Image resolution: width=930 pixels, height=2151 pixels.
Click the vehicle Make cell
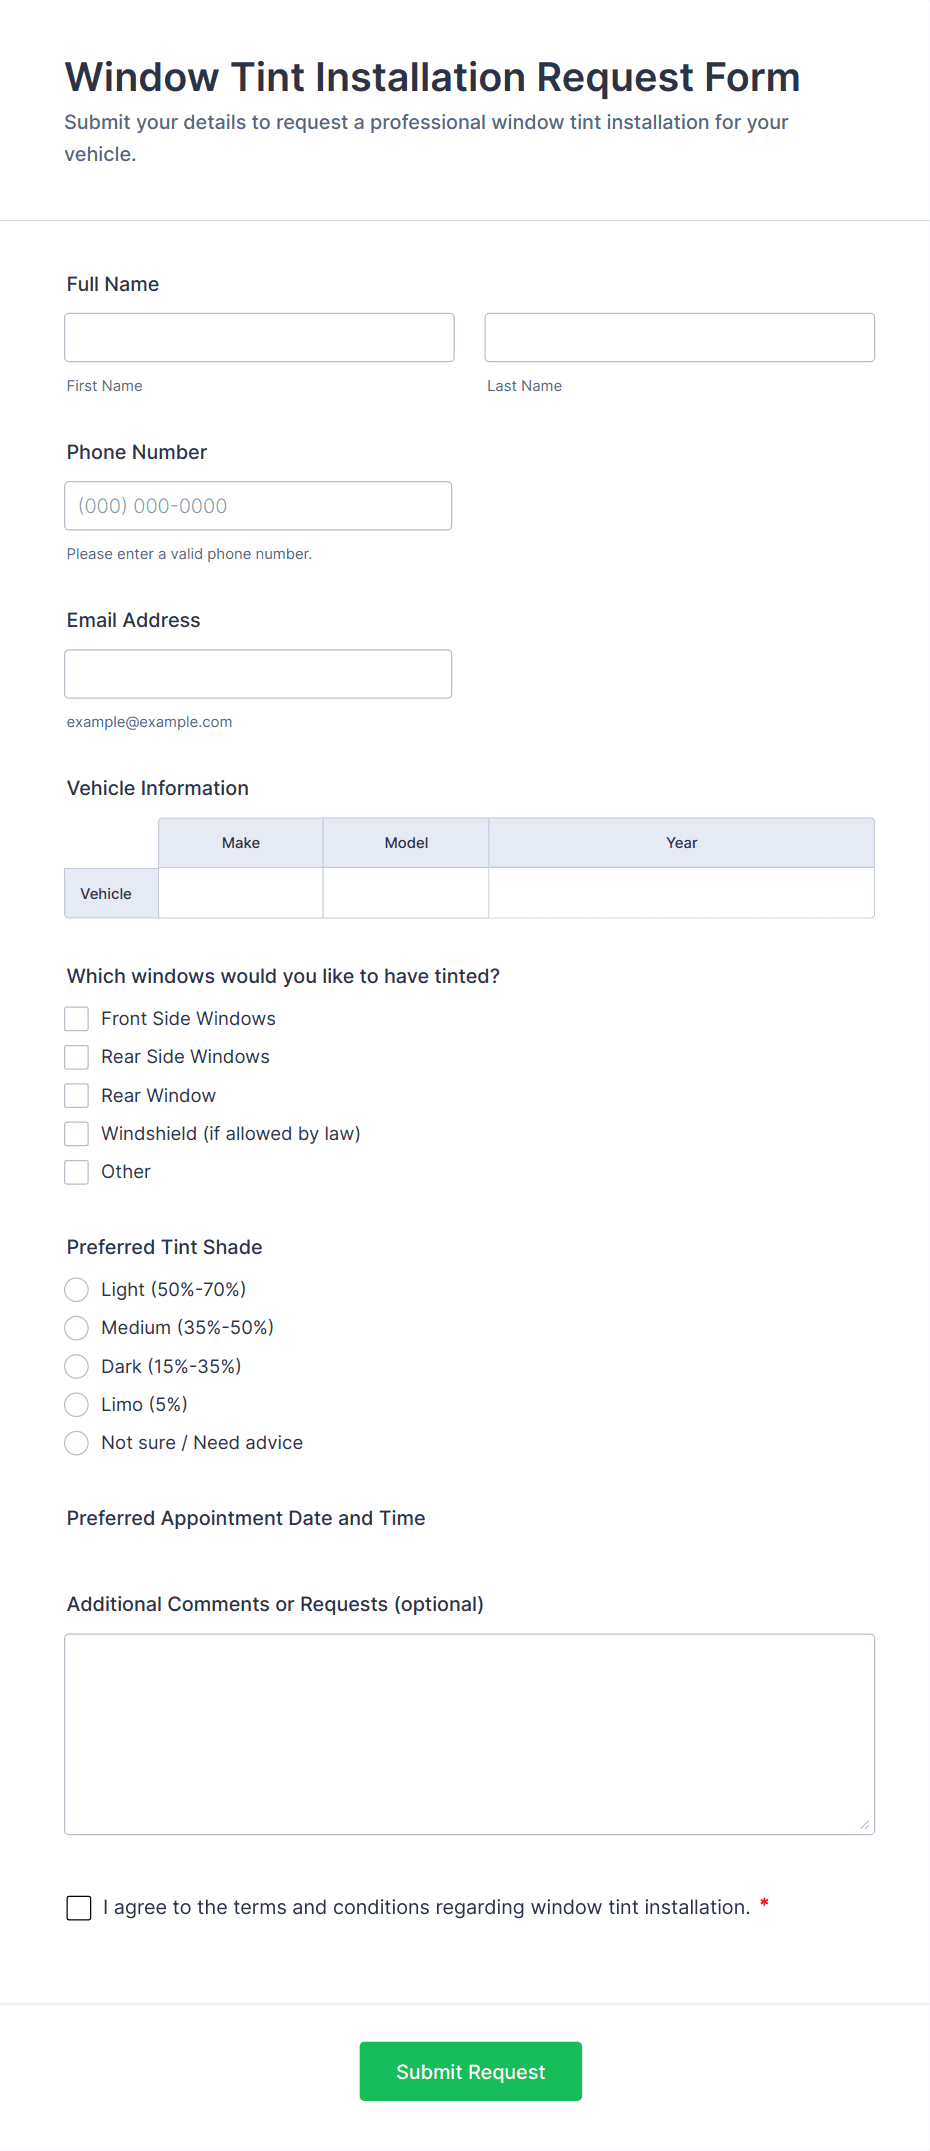pos(240,892)
